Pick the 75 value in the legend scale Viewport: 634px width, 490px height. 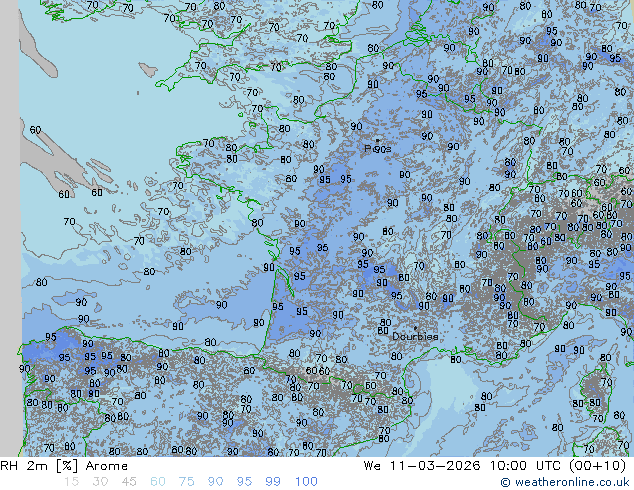pyautogui.click(x=186, y=482)
